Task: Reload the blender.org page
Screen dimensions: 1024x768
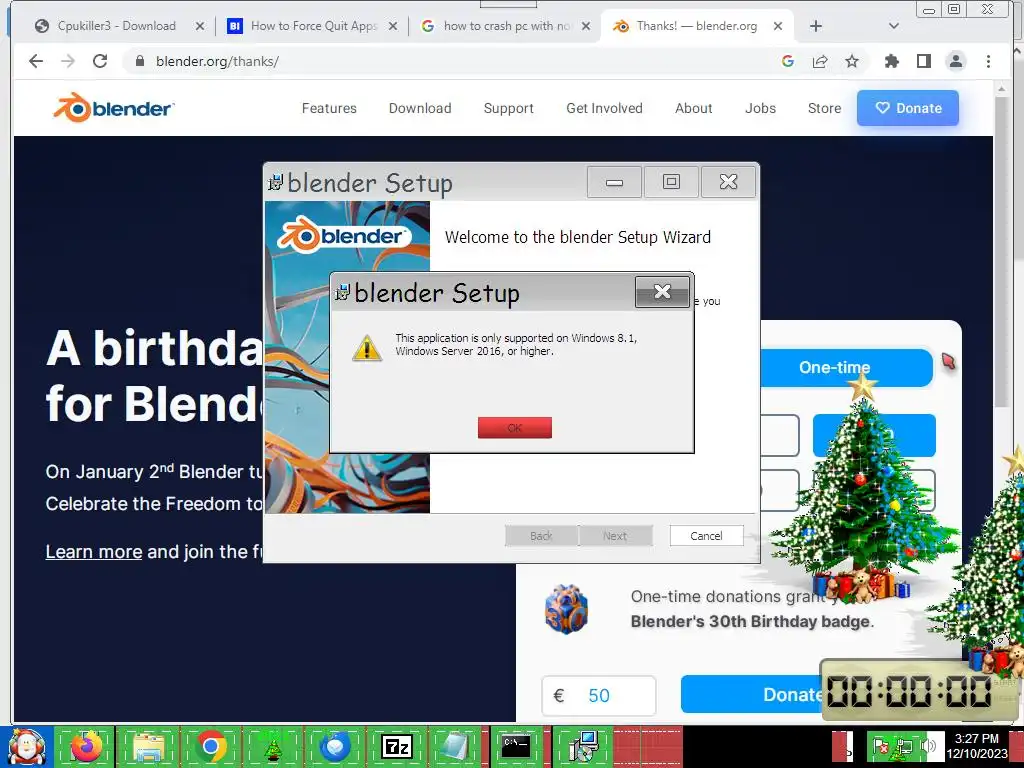Action: [x=100, y=61]
